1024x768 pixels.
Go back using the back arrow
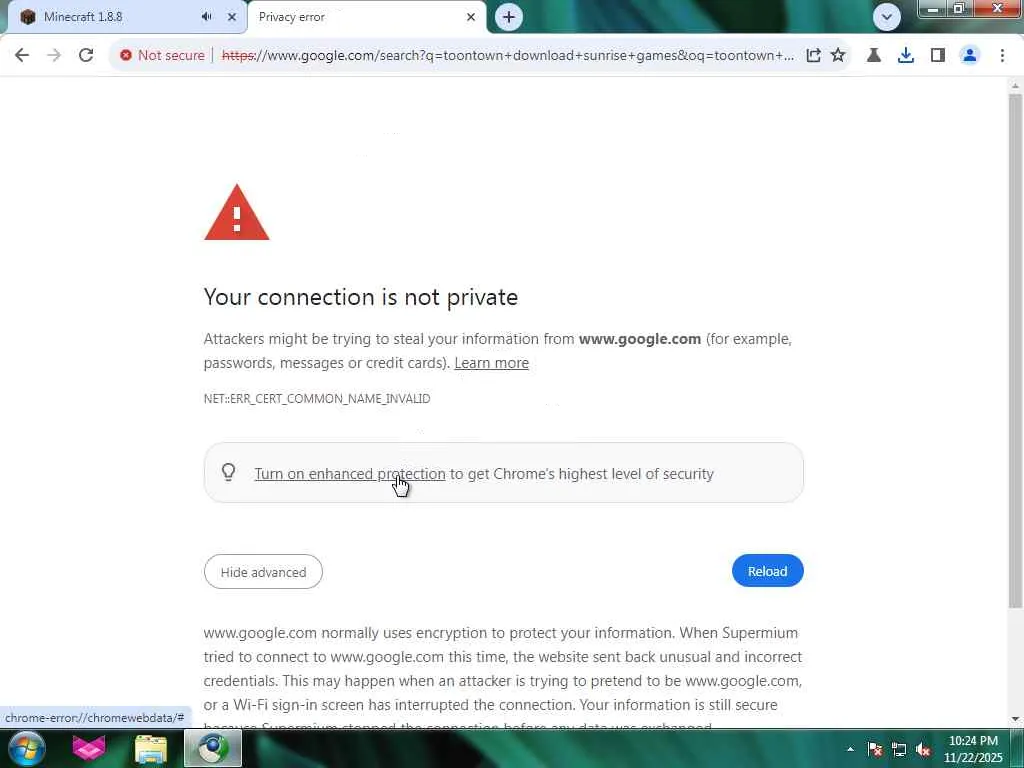point(22,55)
